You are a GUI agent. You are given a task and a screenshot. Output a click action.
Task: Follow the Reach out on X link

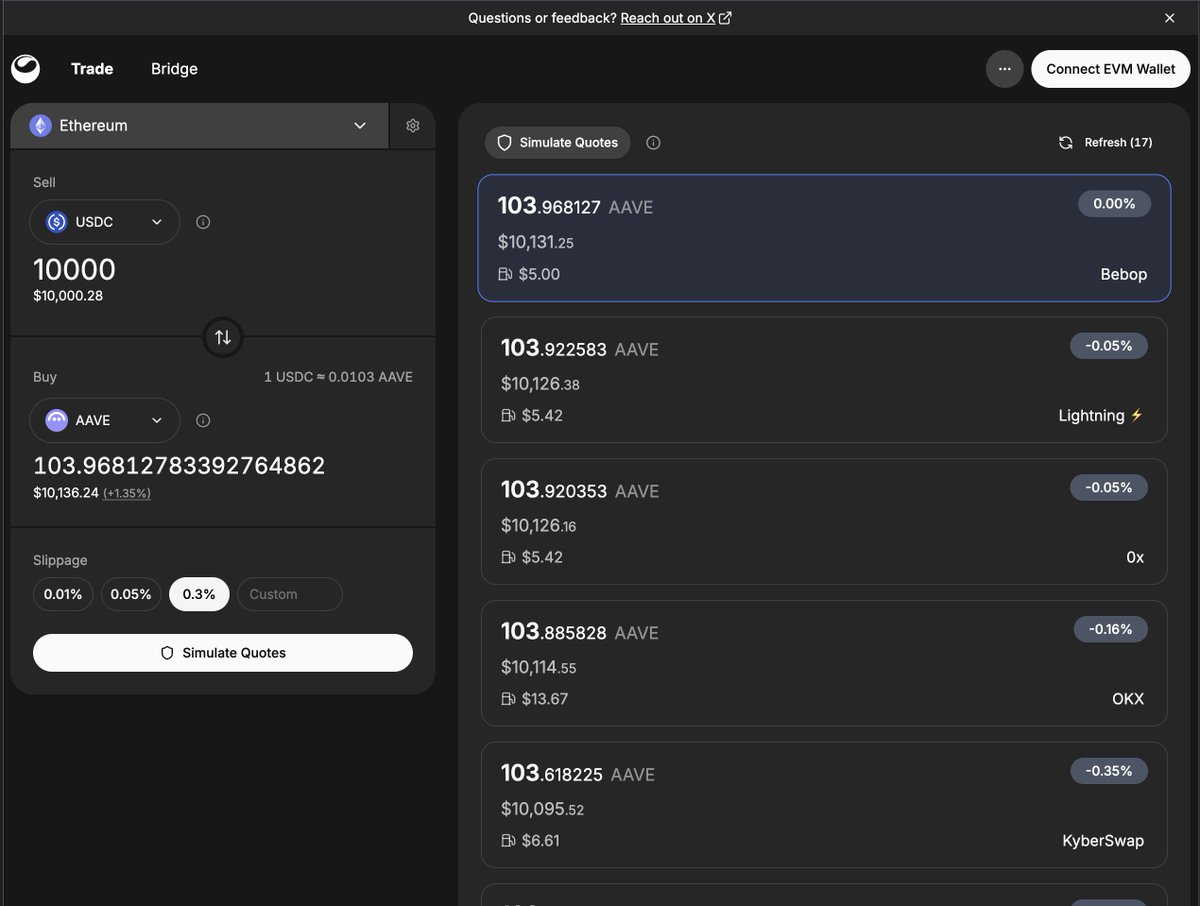click(668, 18)
